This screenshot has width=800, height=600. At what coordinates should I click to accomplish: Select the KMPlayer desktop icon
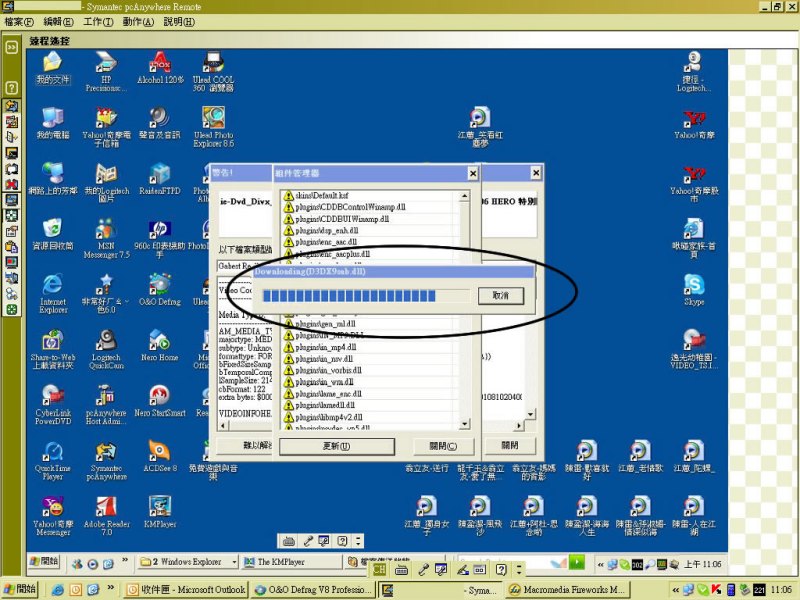coord(160,512)
